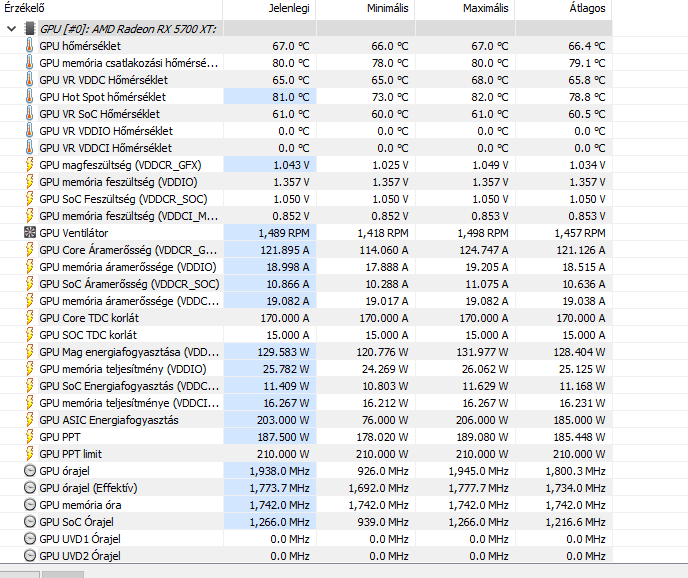Select the GPU PPT limit label
The image size is (688, 578).
(x=70, y=454)
